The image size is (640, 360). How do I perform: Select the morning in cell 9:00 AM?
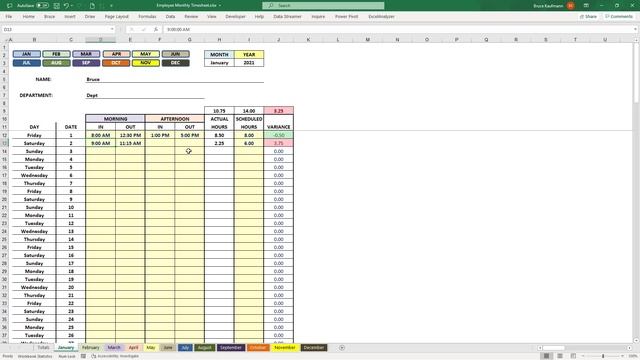pyautogui.click(x=100, y=143)
